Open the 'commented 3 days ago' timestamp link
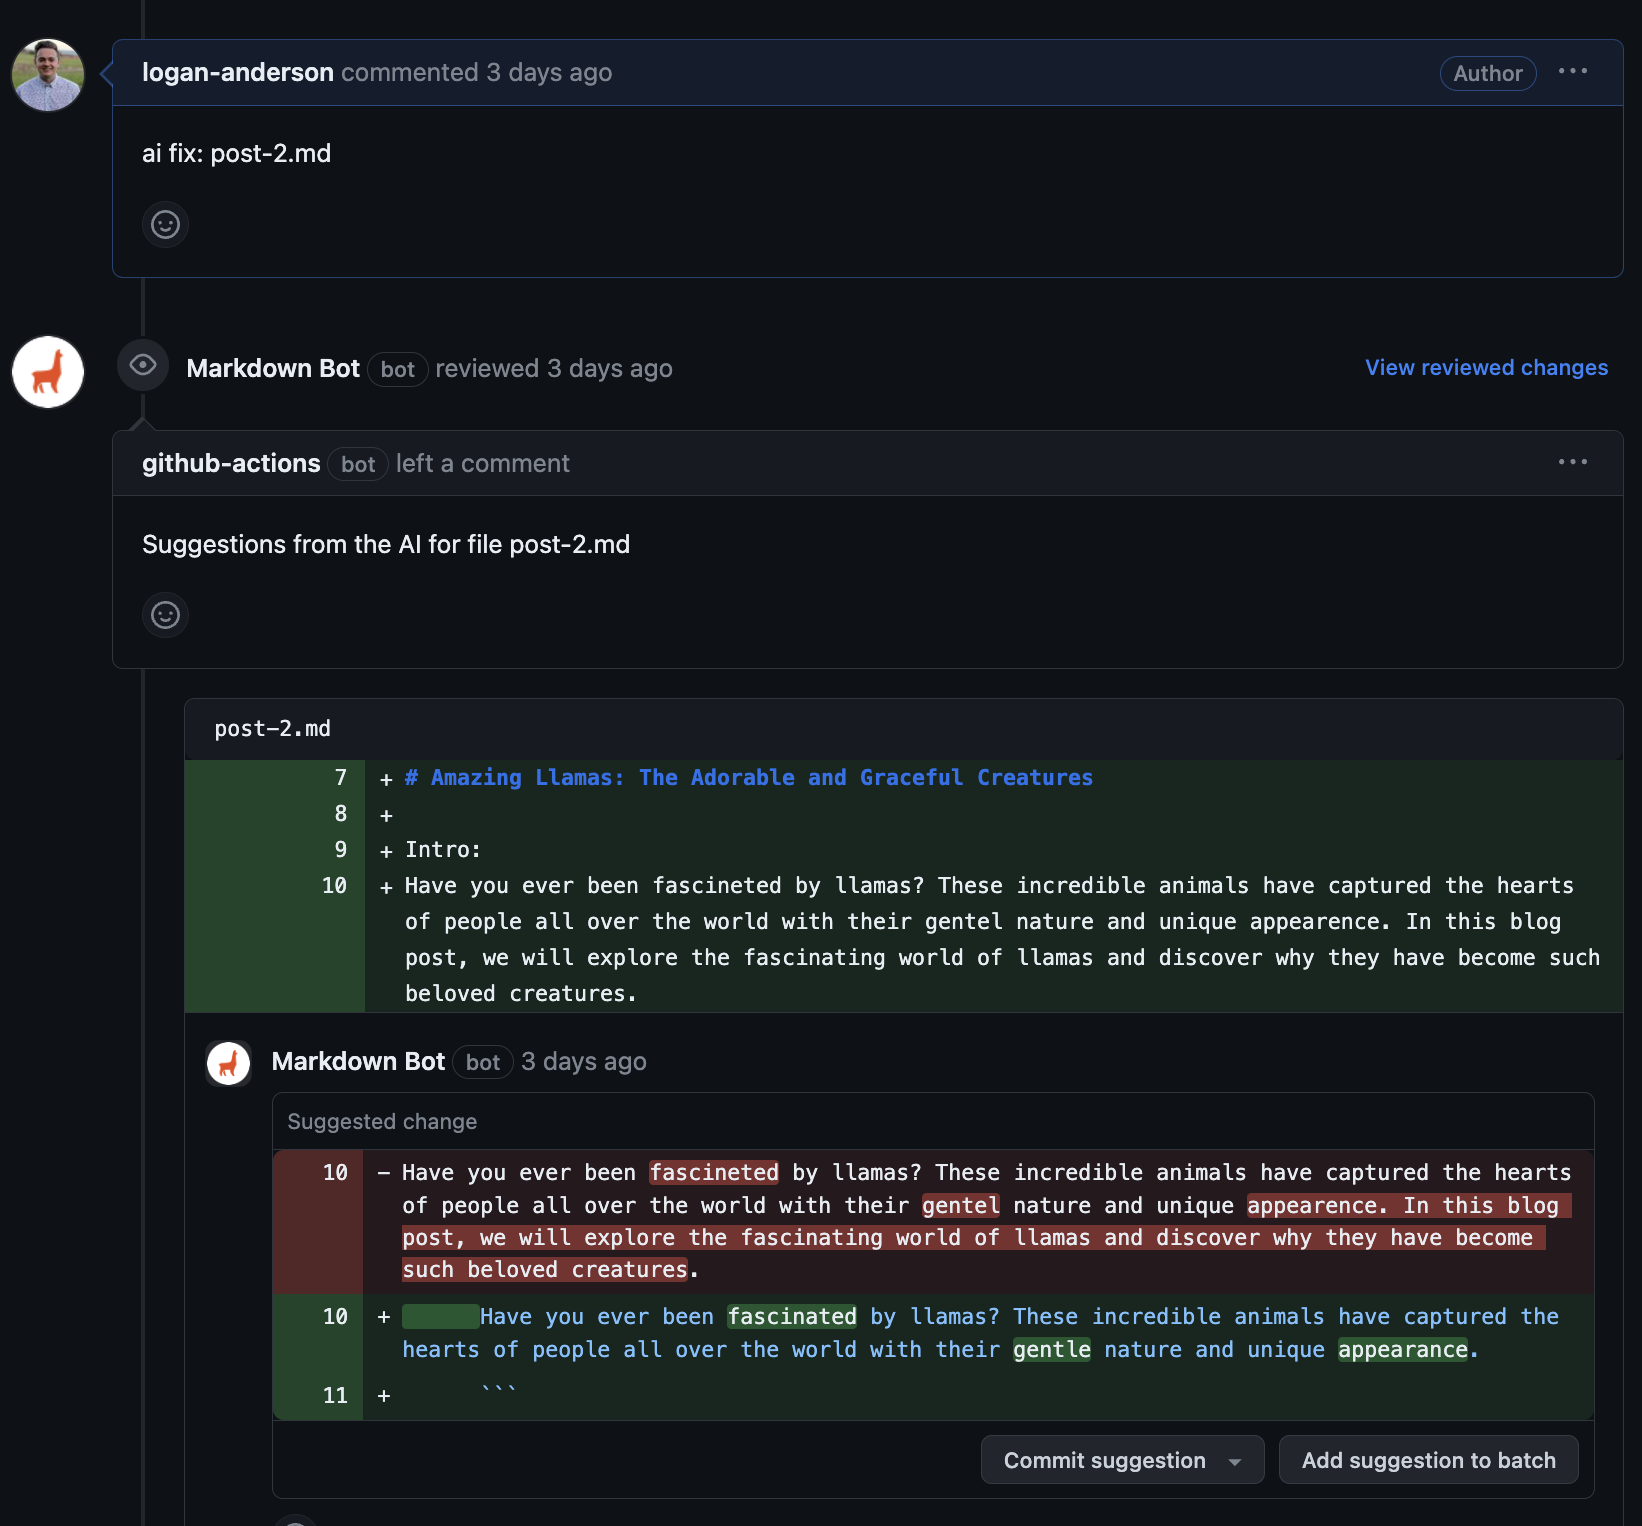The height and width of the screenshot is (1526, 1642). [x=477, y=73]
